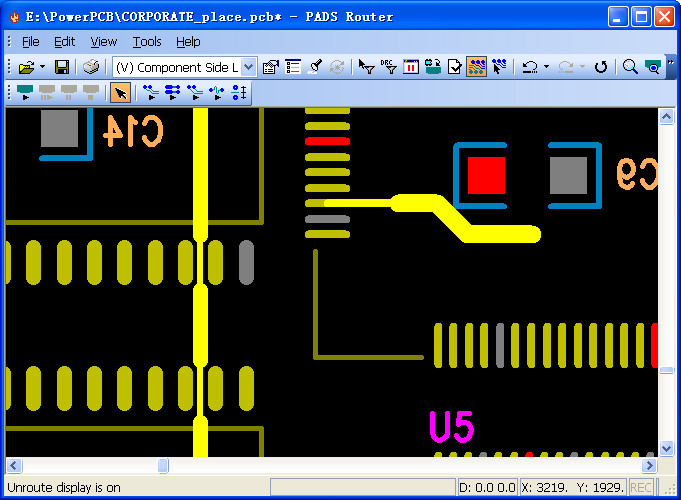Click the red pad near C9

click(486, 176)
